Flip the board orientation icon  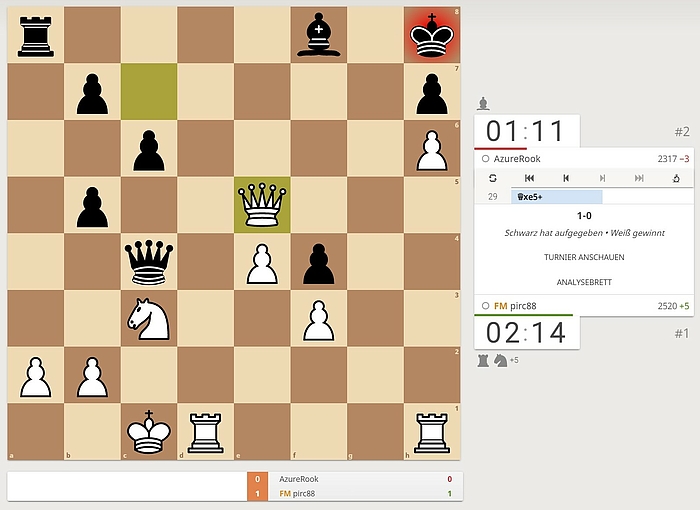(492, 178)
